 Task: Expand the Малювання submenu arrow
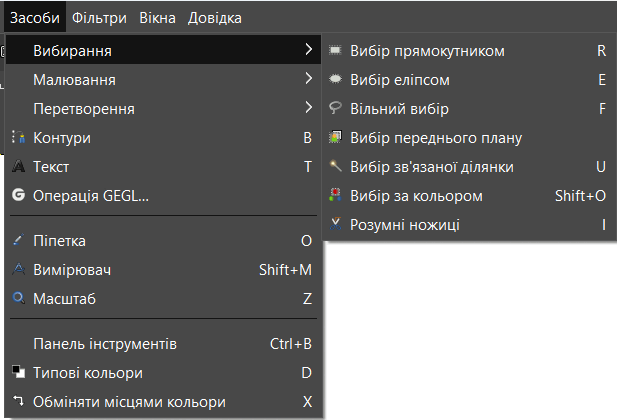pos(308,79)
